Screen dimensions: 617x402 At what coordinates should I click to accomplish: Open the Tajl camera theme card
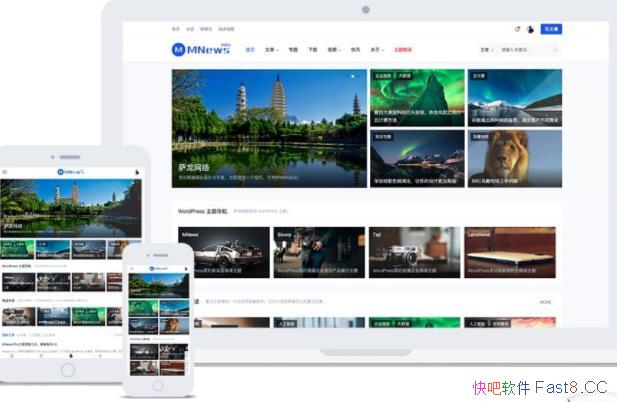414,252
